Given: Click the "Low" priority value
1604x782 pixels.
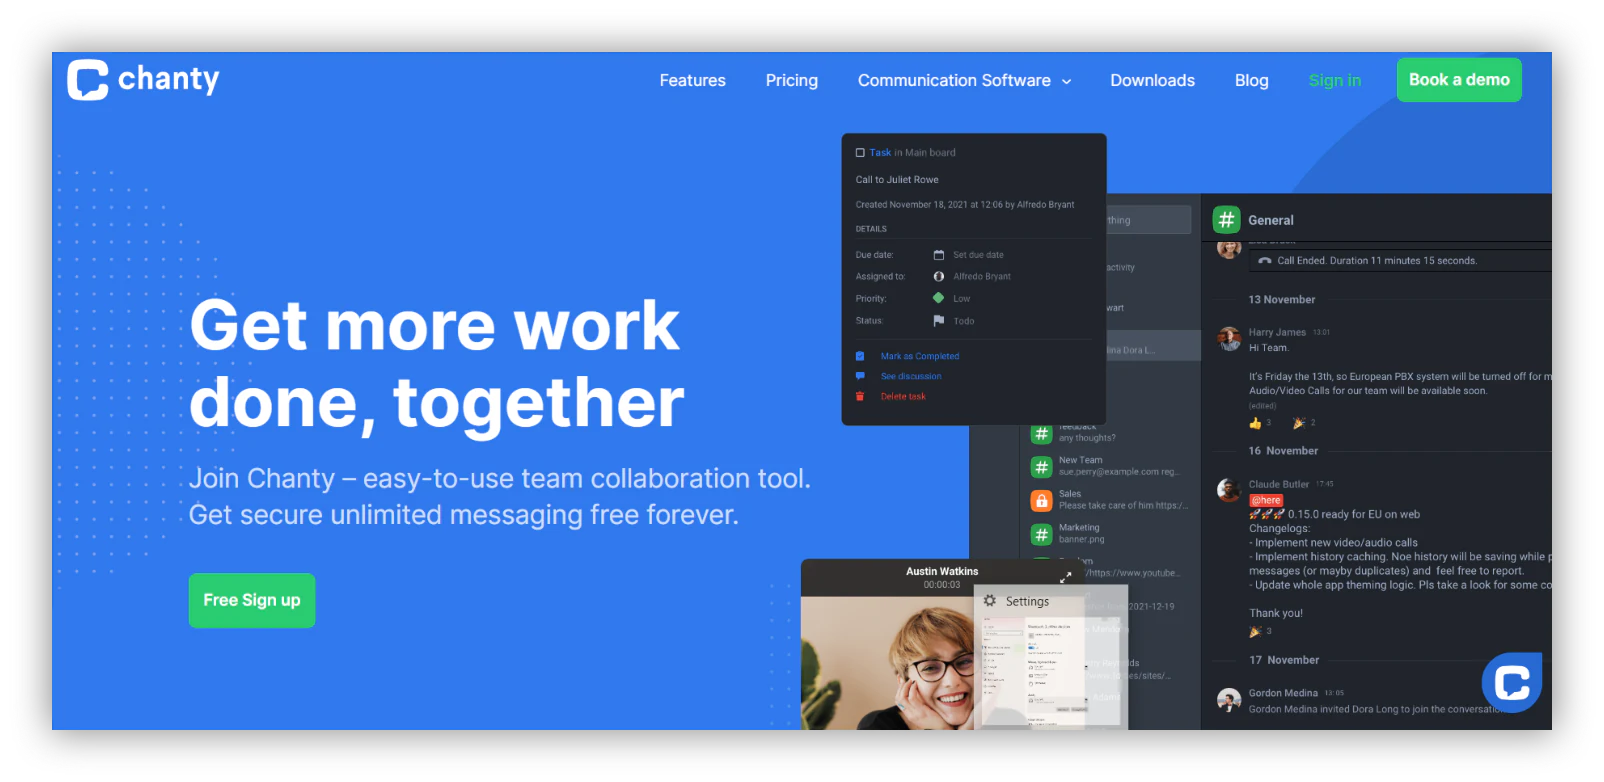Looking at the screenshot, I should [961, 299].
